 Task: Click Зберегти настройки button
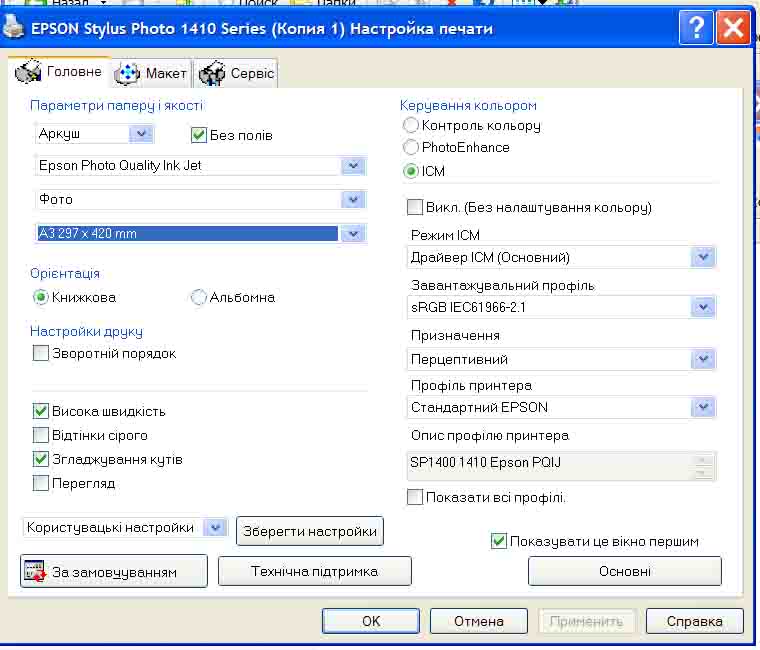tap(310, 531)
